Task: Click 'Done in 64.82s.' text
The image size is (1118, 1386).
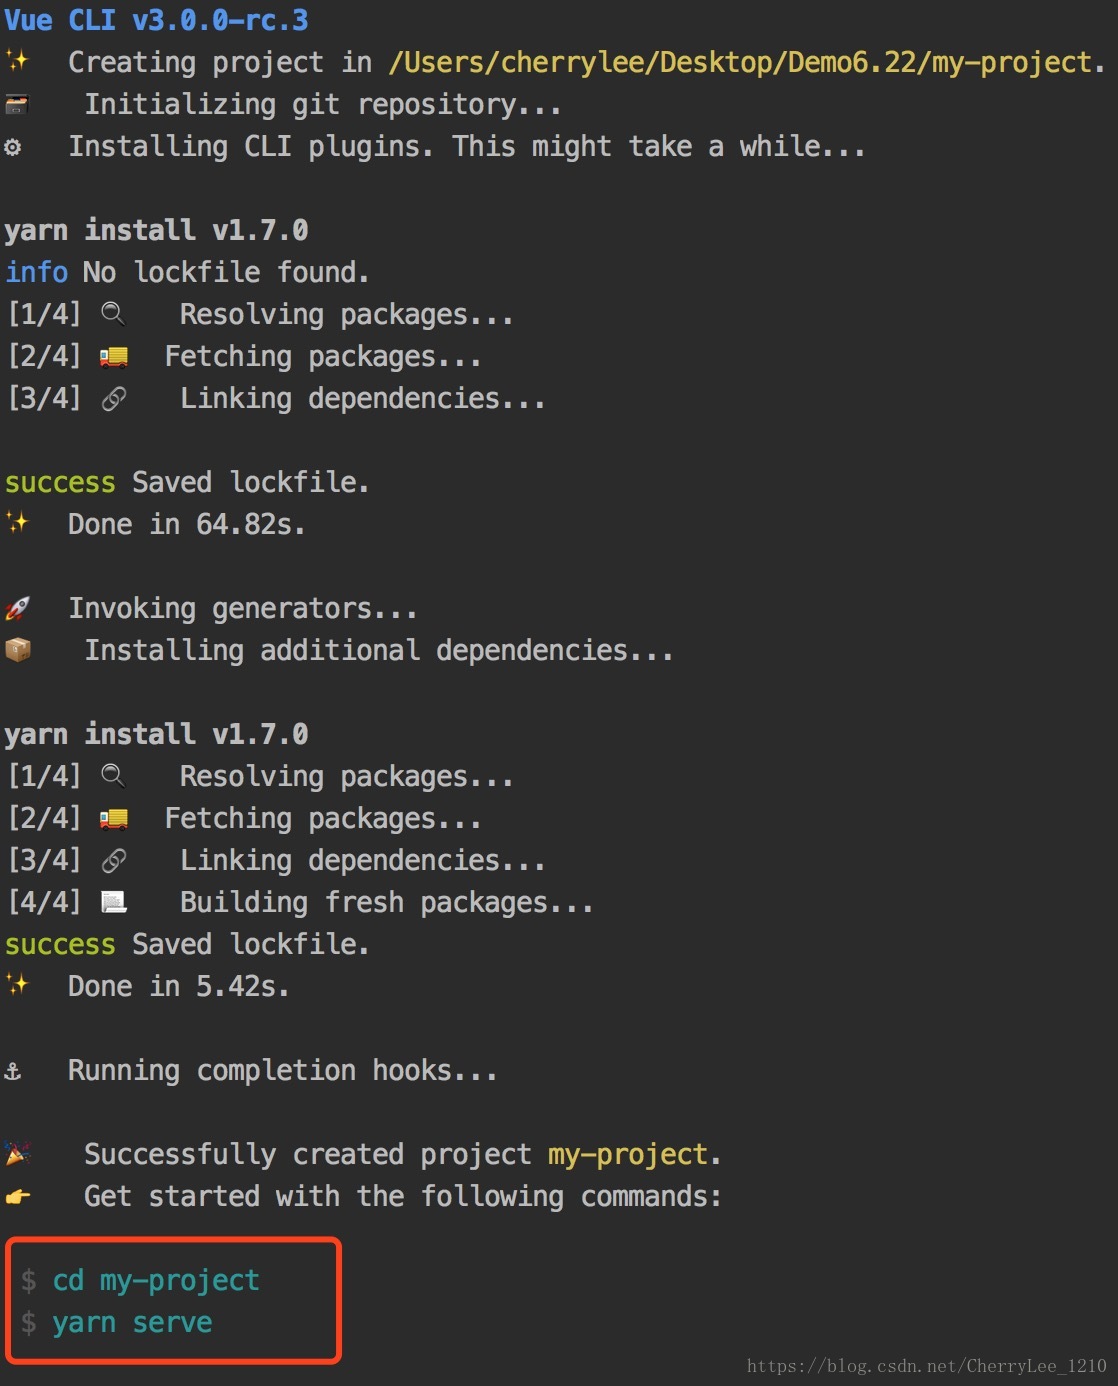Action: (x=187, y=525)
